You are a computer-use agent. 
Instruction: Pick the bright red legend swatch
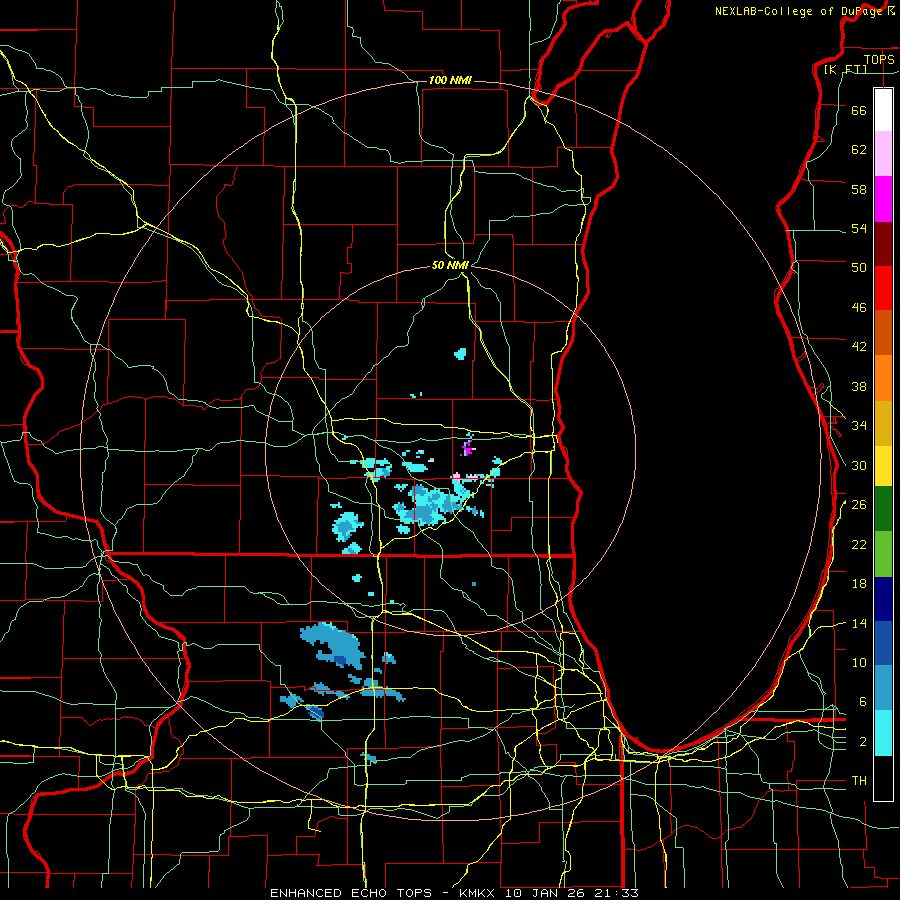883,288
